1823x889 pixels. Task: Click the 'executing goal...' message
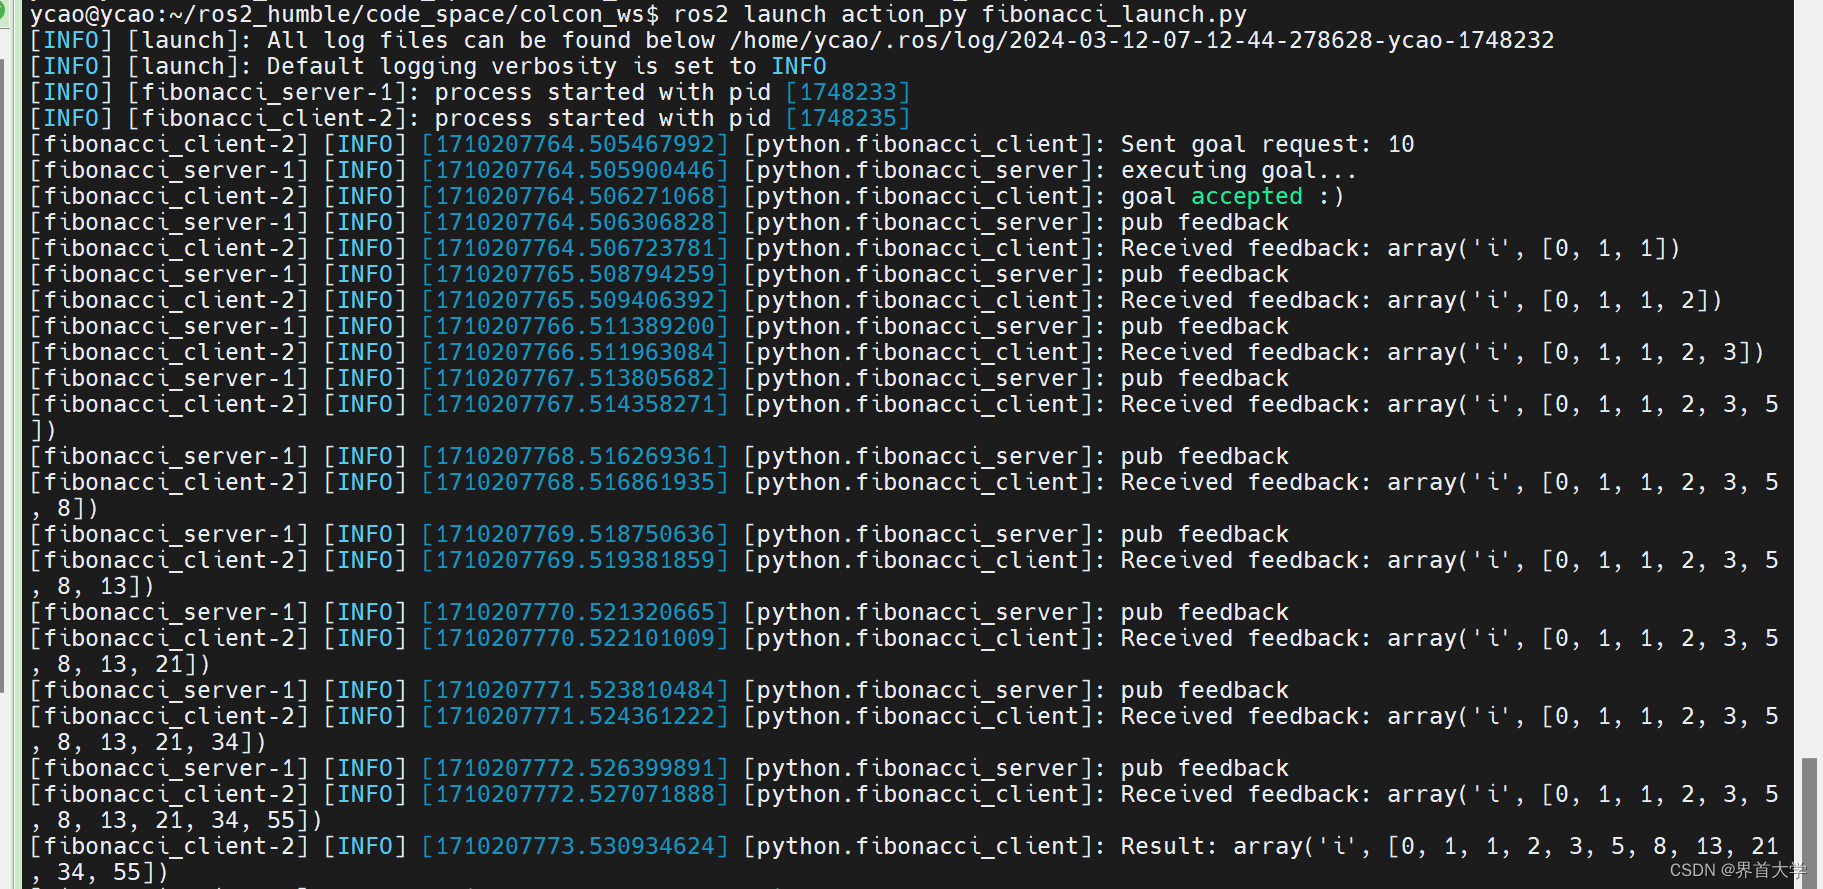pos(1238,170)
